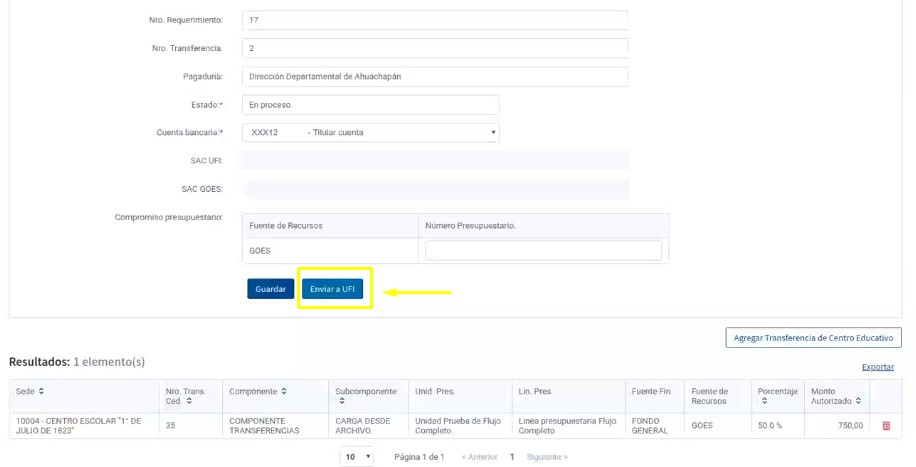Screen dimensions: 916x467
Task: Click Agregar Transferencia de Centro Educativo
Action: pos(813,338)
